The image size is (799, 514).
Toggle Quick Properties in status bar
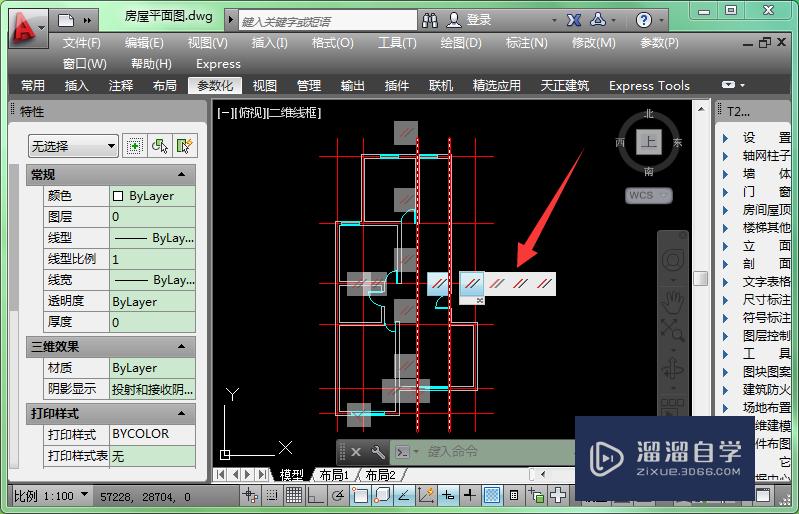tap(514, 495)
